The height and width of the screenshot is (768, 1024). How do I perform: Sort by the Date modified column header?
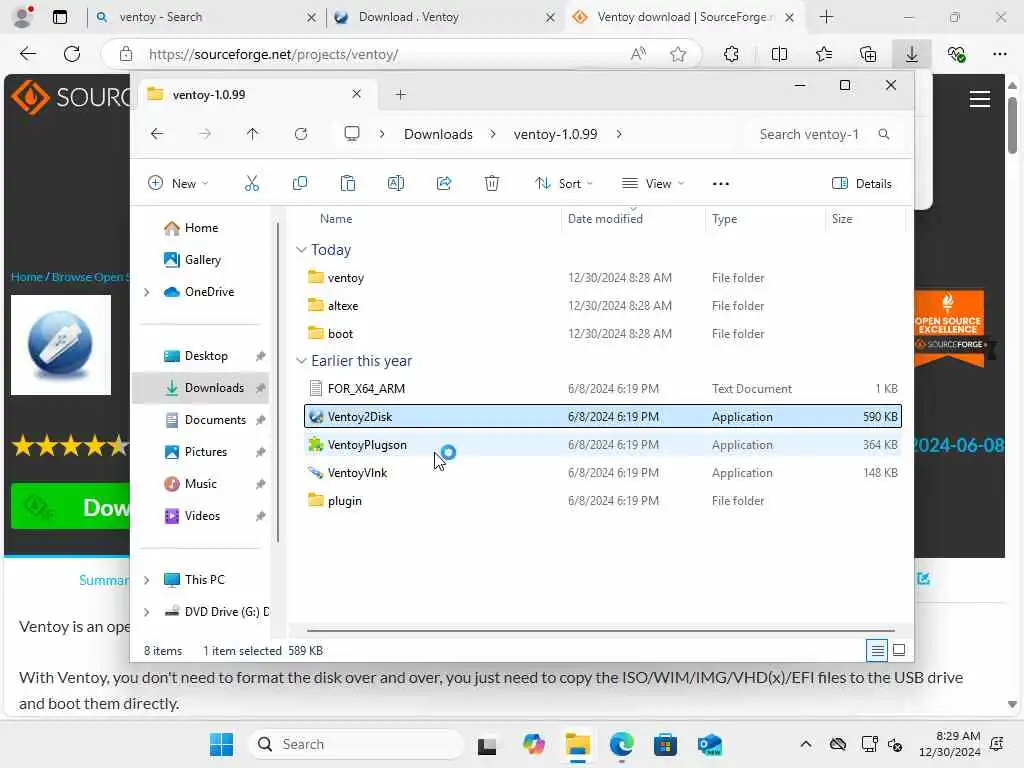605,219
